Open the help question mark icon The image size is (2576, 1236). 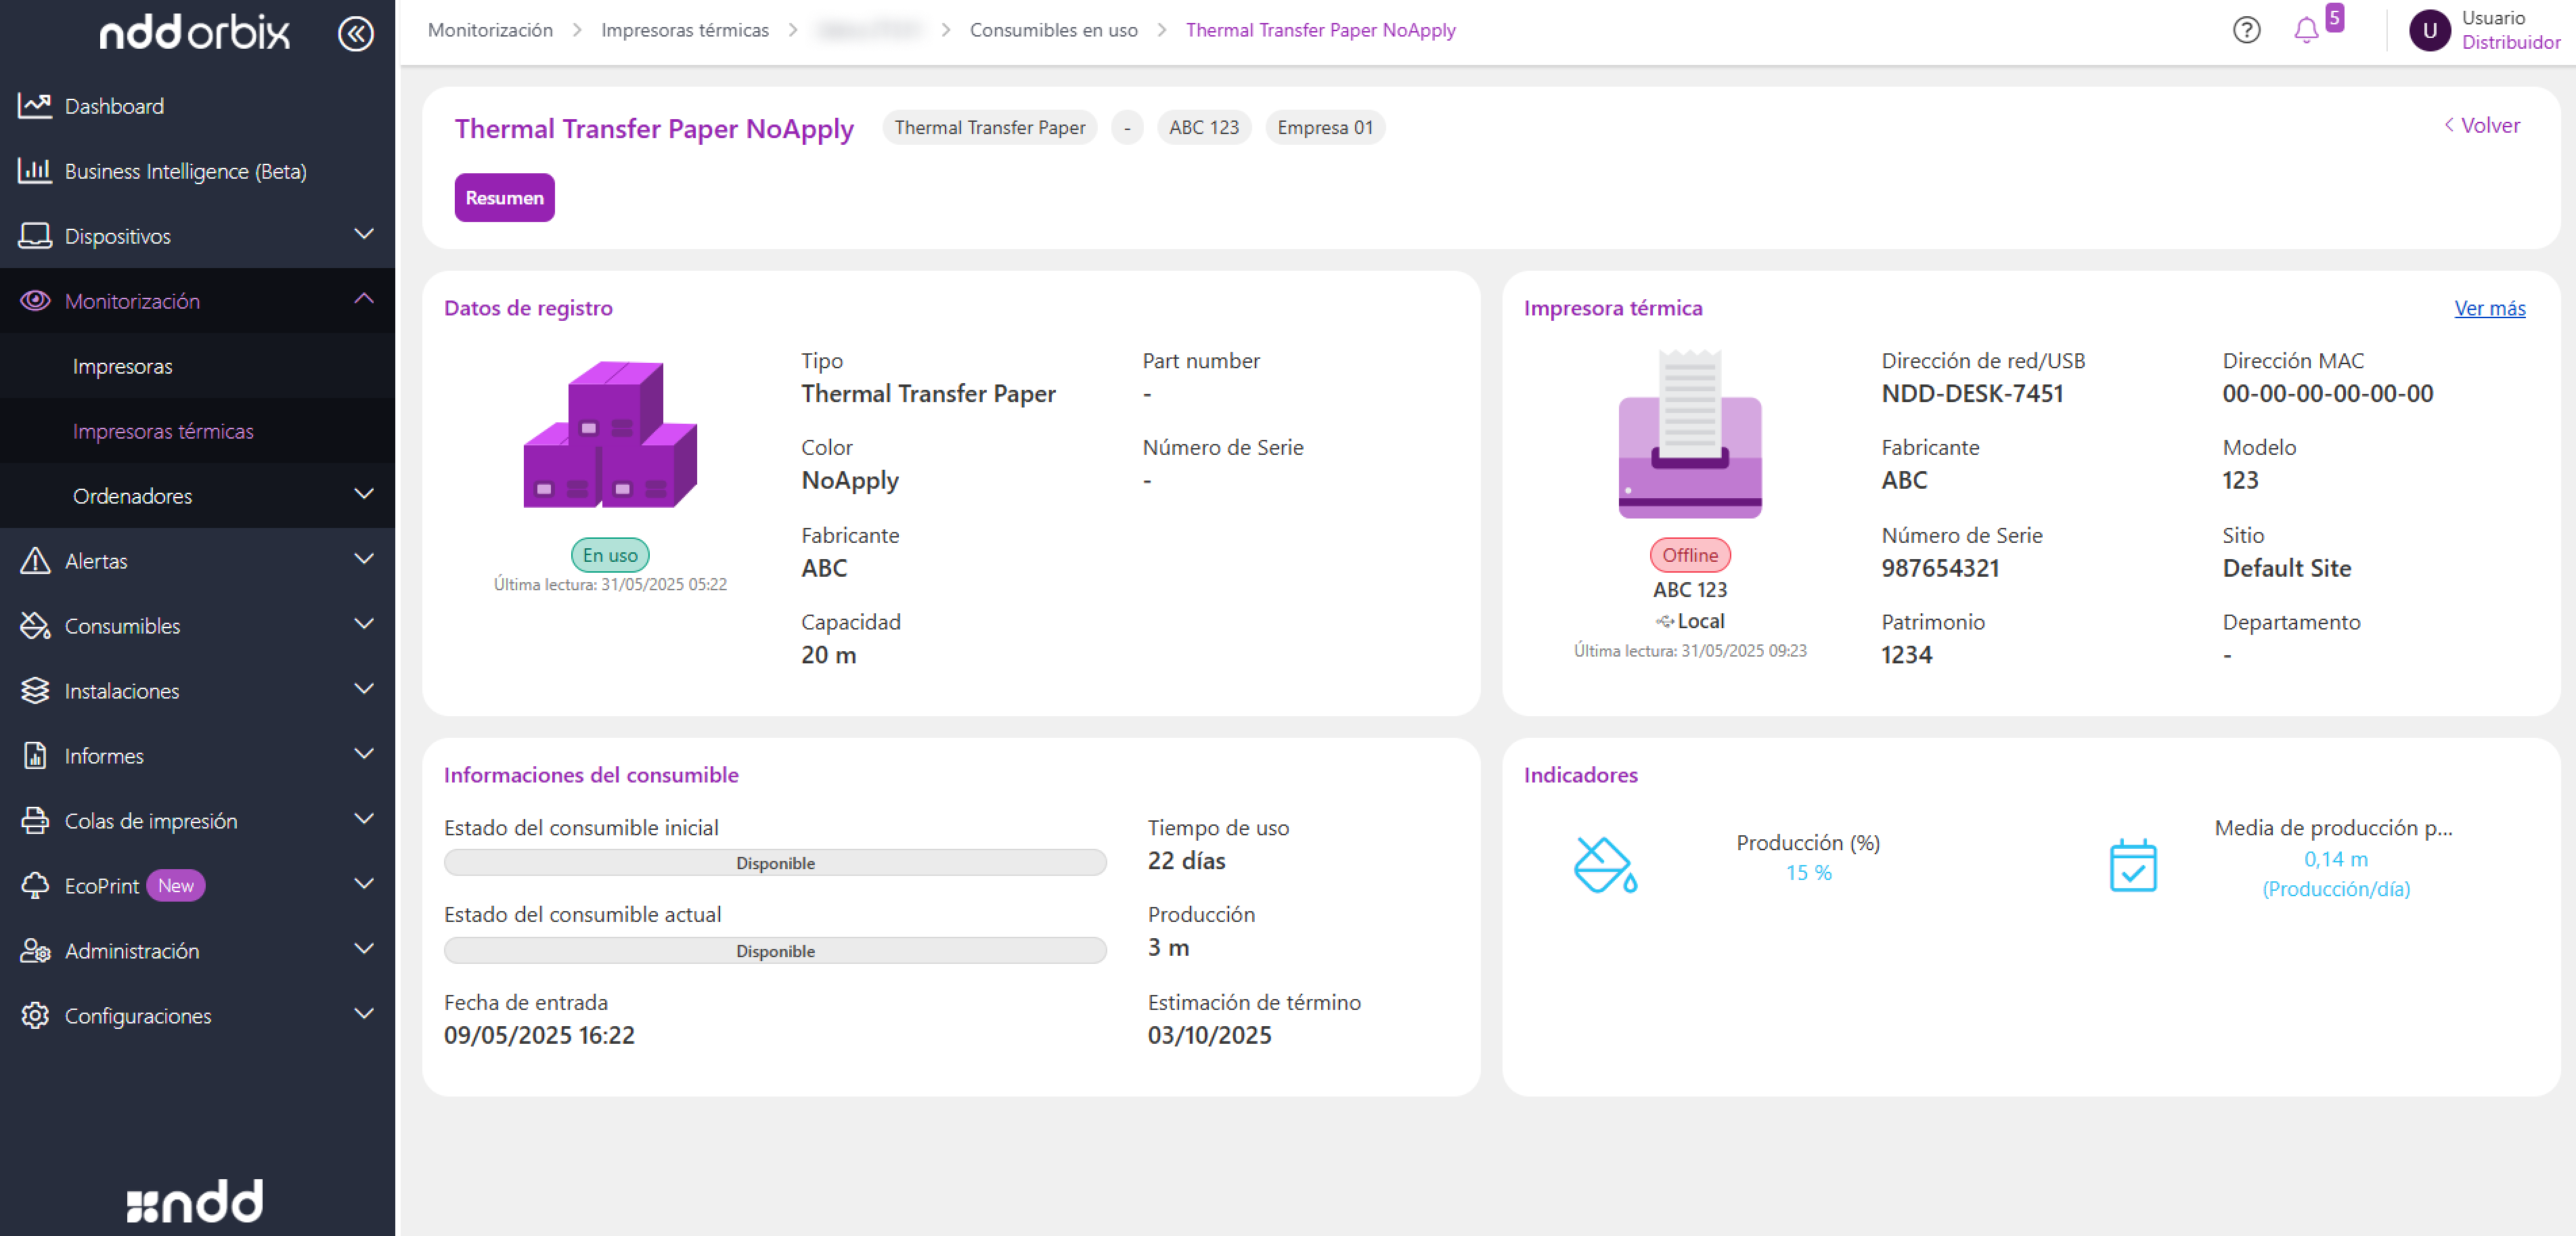pyautogui.click(x=2246, y=30)
